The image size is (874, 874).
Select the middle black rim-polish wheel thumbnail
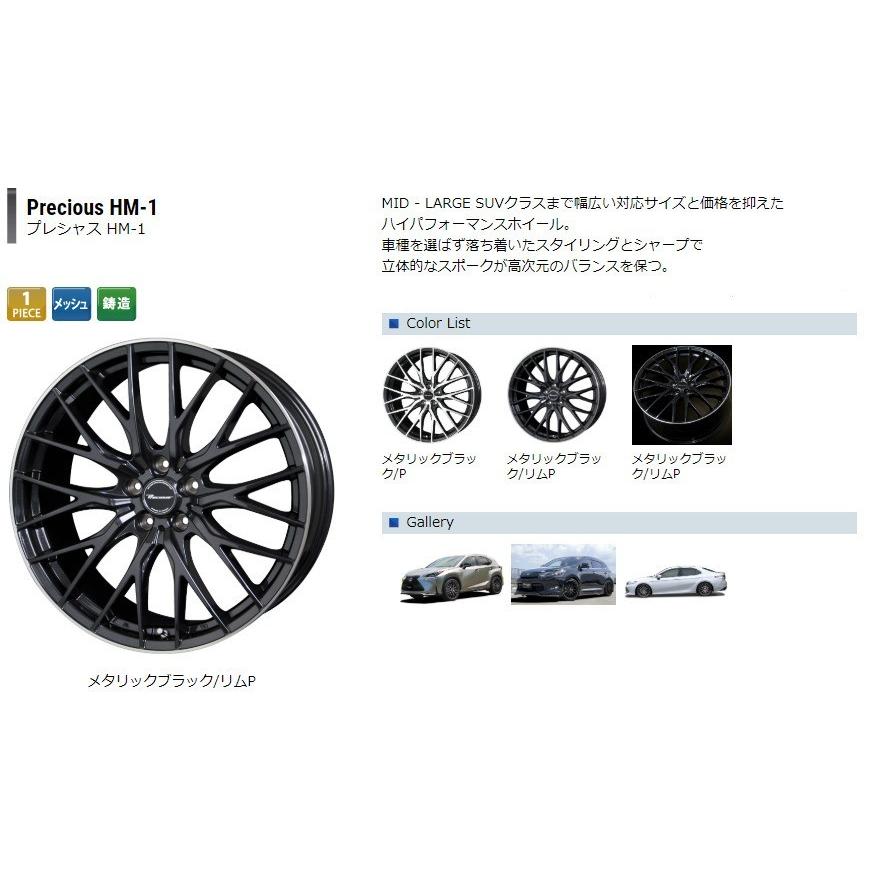(x=557, y=394)
